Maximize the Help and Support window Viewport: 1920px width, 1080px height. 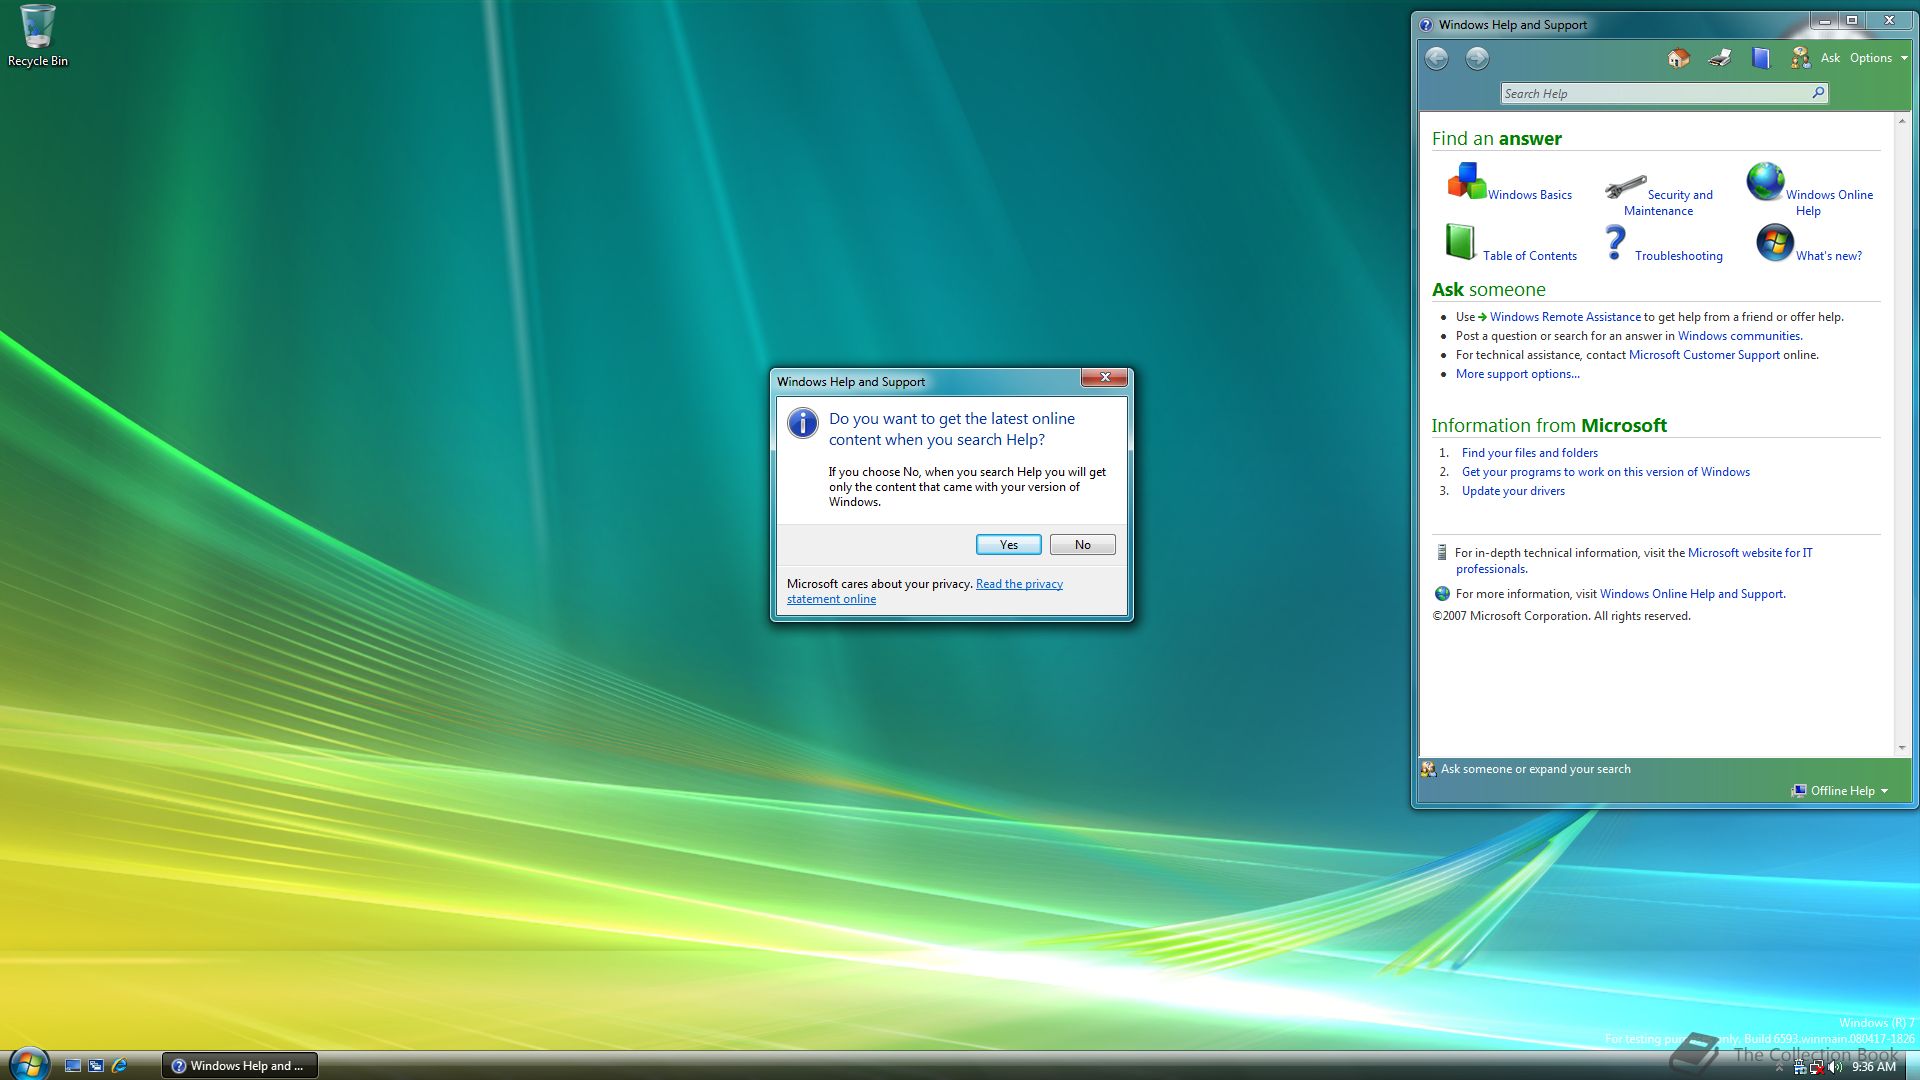tap(1852, 21)
